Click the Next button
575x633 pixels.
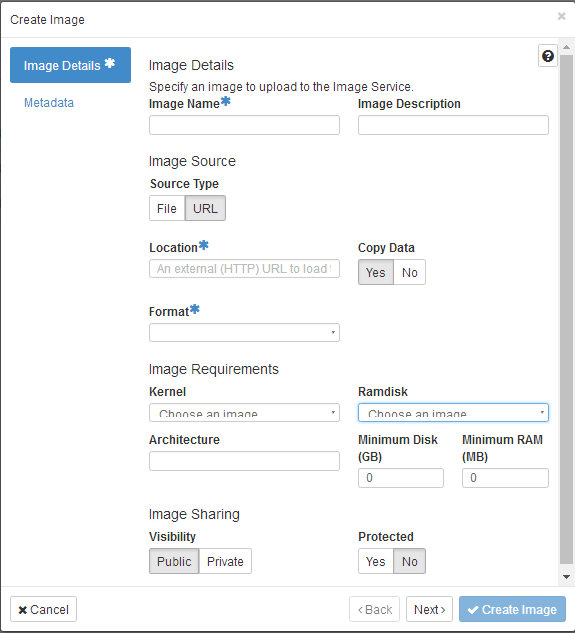click(x=429, y=609)
